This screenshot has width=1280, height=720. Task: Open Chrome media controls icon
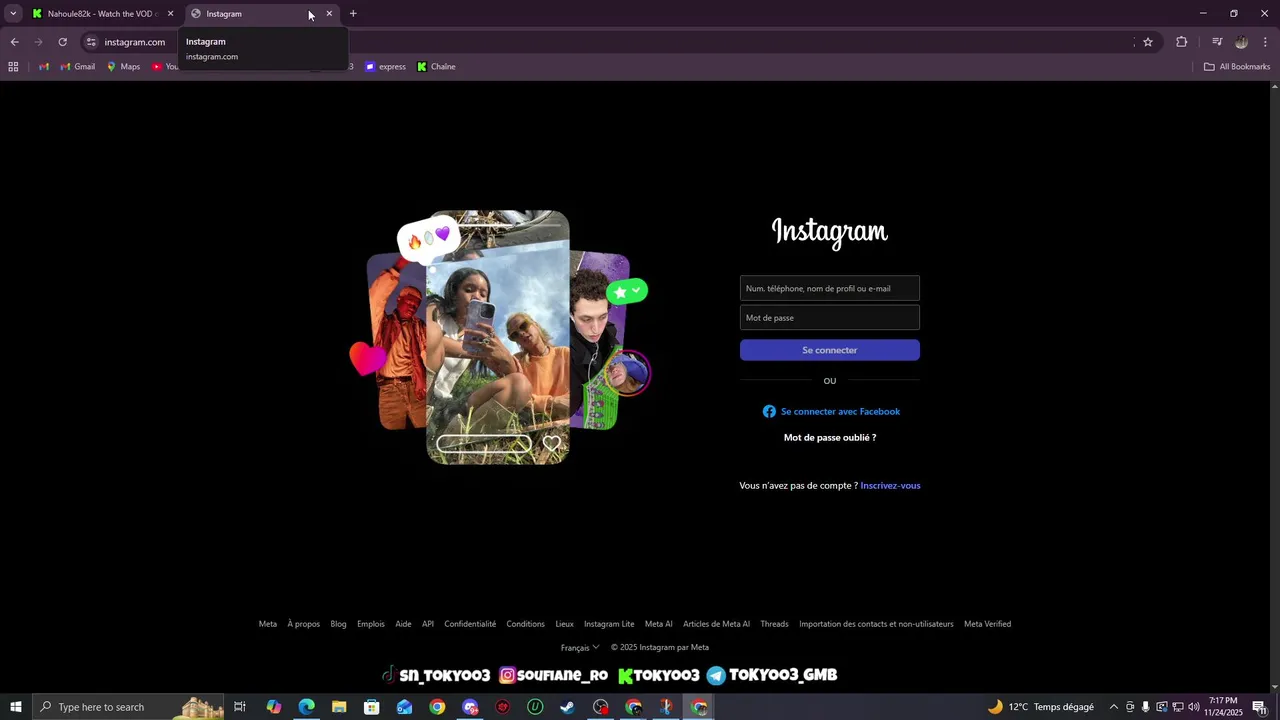pyautogui.click(x=1217, y=42)
